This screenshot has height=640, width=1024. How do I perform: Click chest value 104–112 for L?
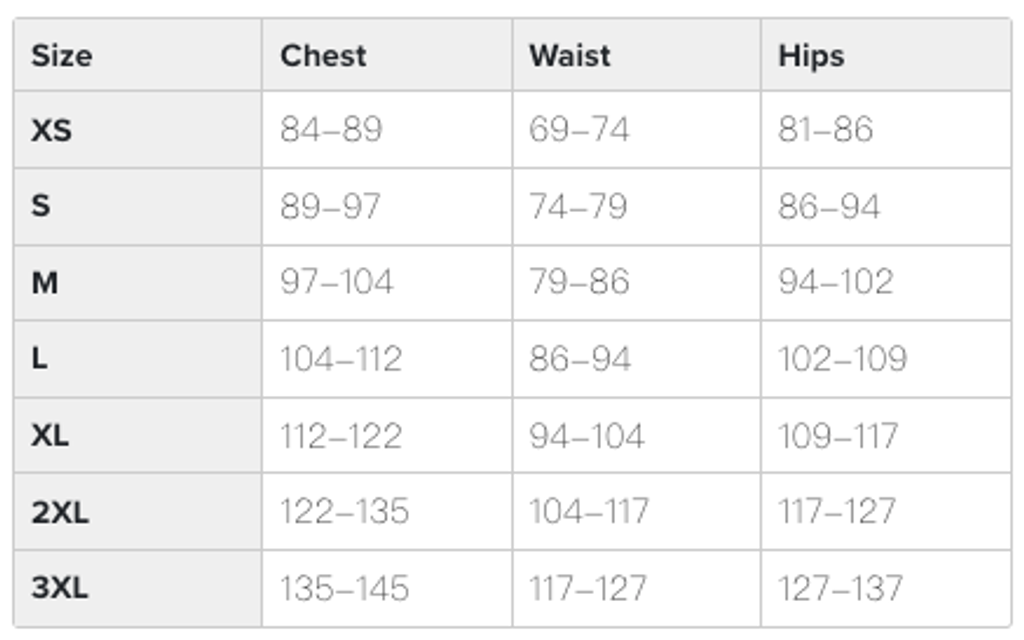pos(341,359)
